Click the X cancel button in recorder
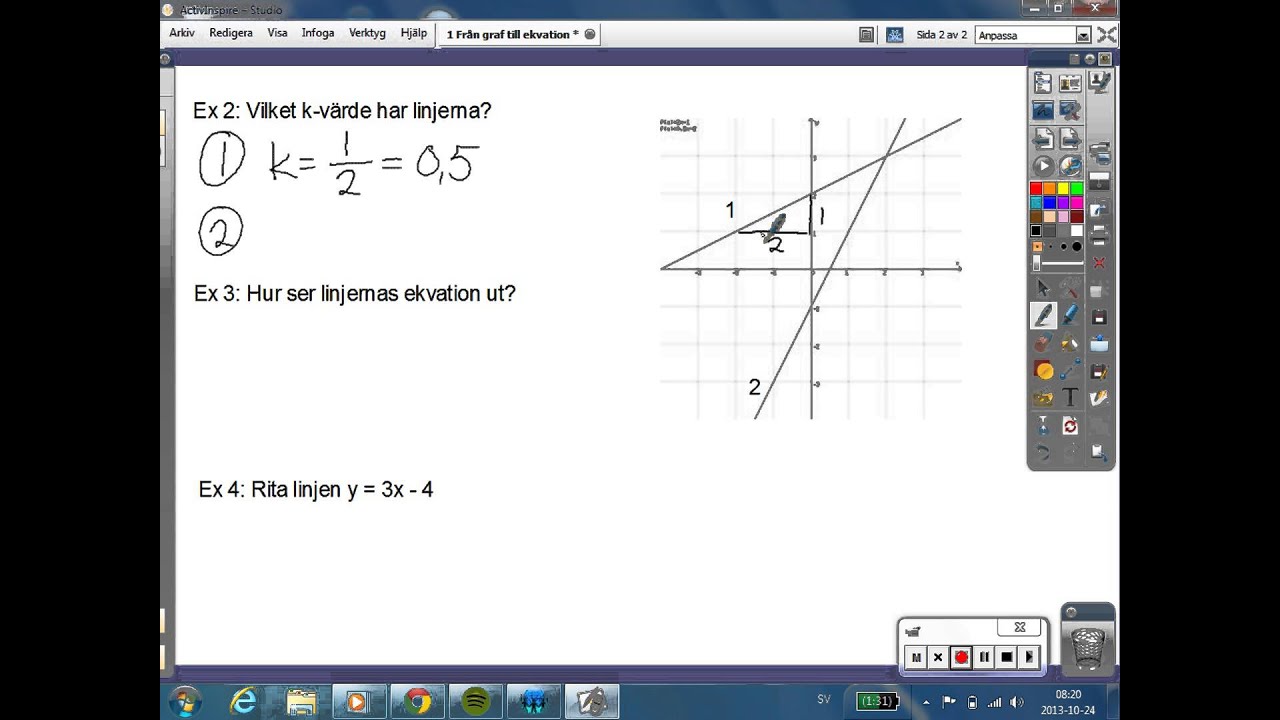Viewport: 1280px width, 720px height. click(x=938, y=657)
